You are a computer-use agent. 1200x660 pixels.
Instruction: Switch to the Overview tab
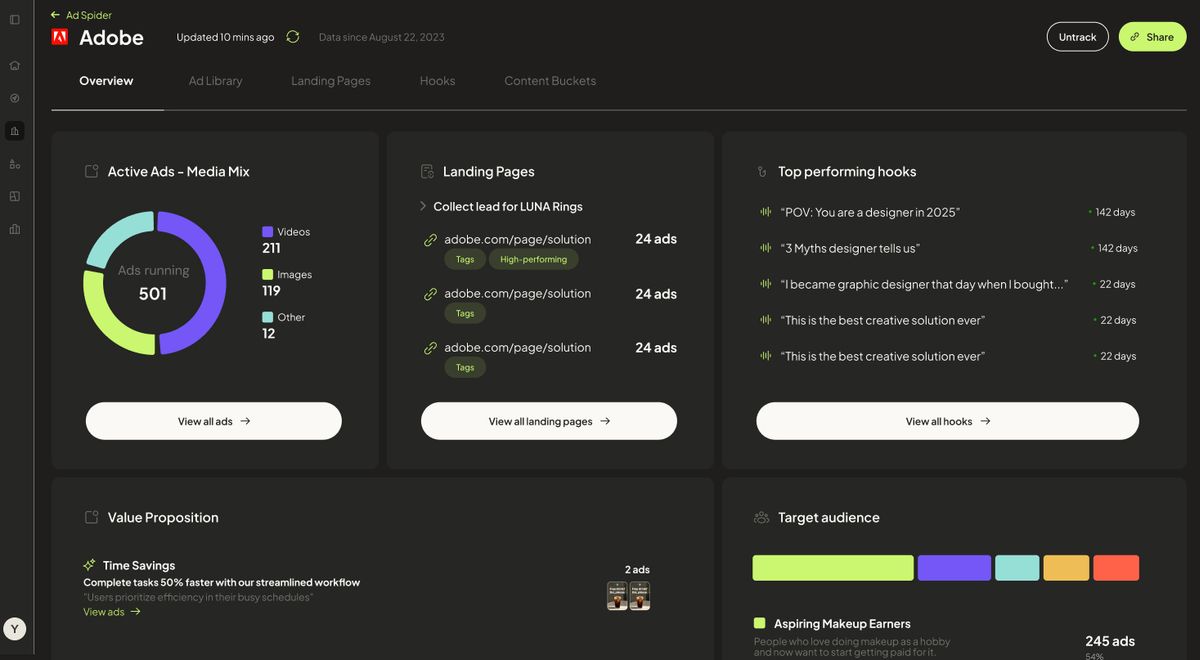click(106, 81)
